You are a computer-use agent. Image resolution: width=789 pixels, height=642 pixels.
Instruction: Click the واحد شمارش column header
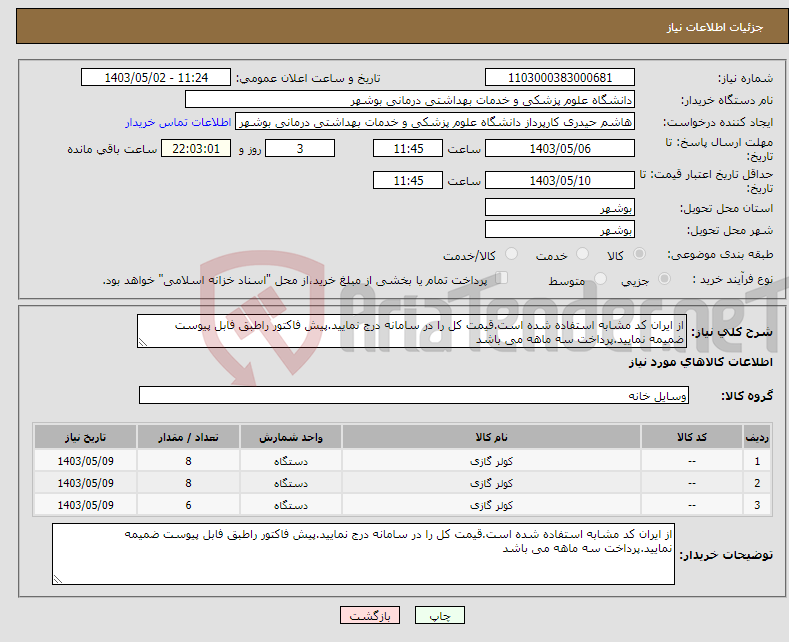click(291, 437)
